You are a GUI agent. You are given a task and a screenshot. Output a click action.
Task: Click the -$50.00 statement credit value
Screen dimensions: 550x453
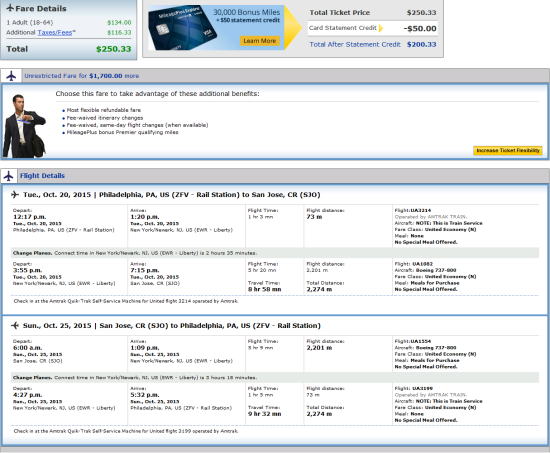coord(420,29)
